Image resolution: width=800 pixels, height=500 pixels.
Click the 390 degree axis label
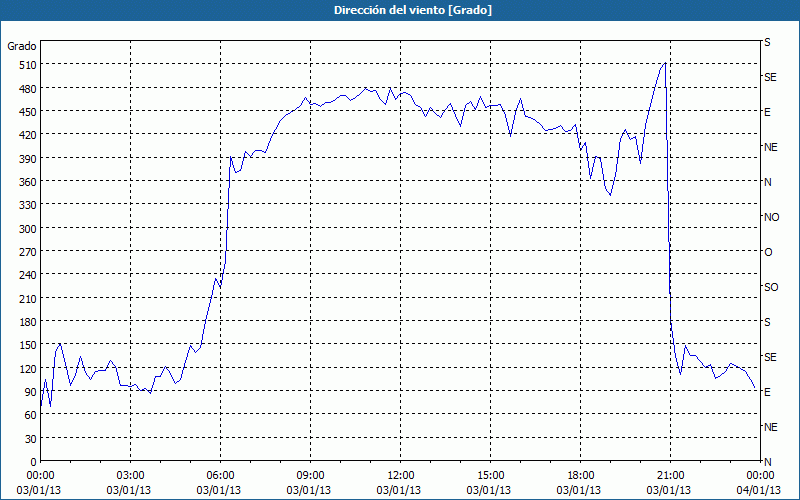28,159
